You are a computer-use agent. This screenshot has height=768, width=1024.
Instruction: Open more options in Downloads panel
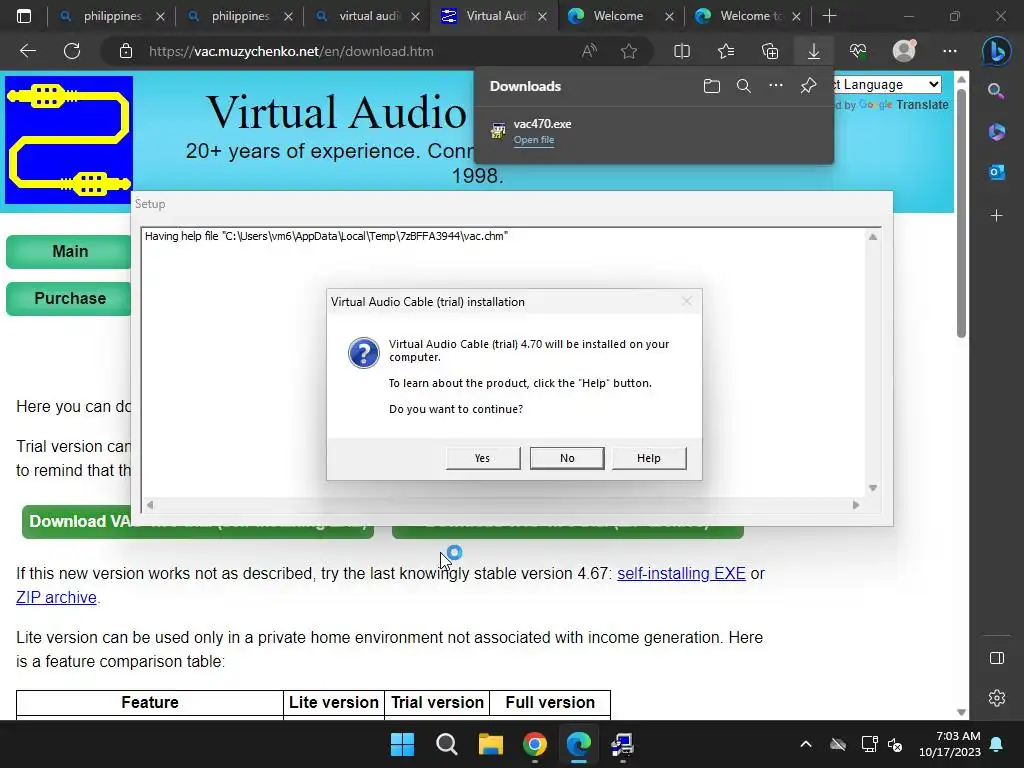(x=775, y=86)
